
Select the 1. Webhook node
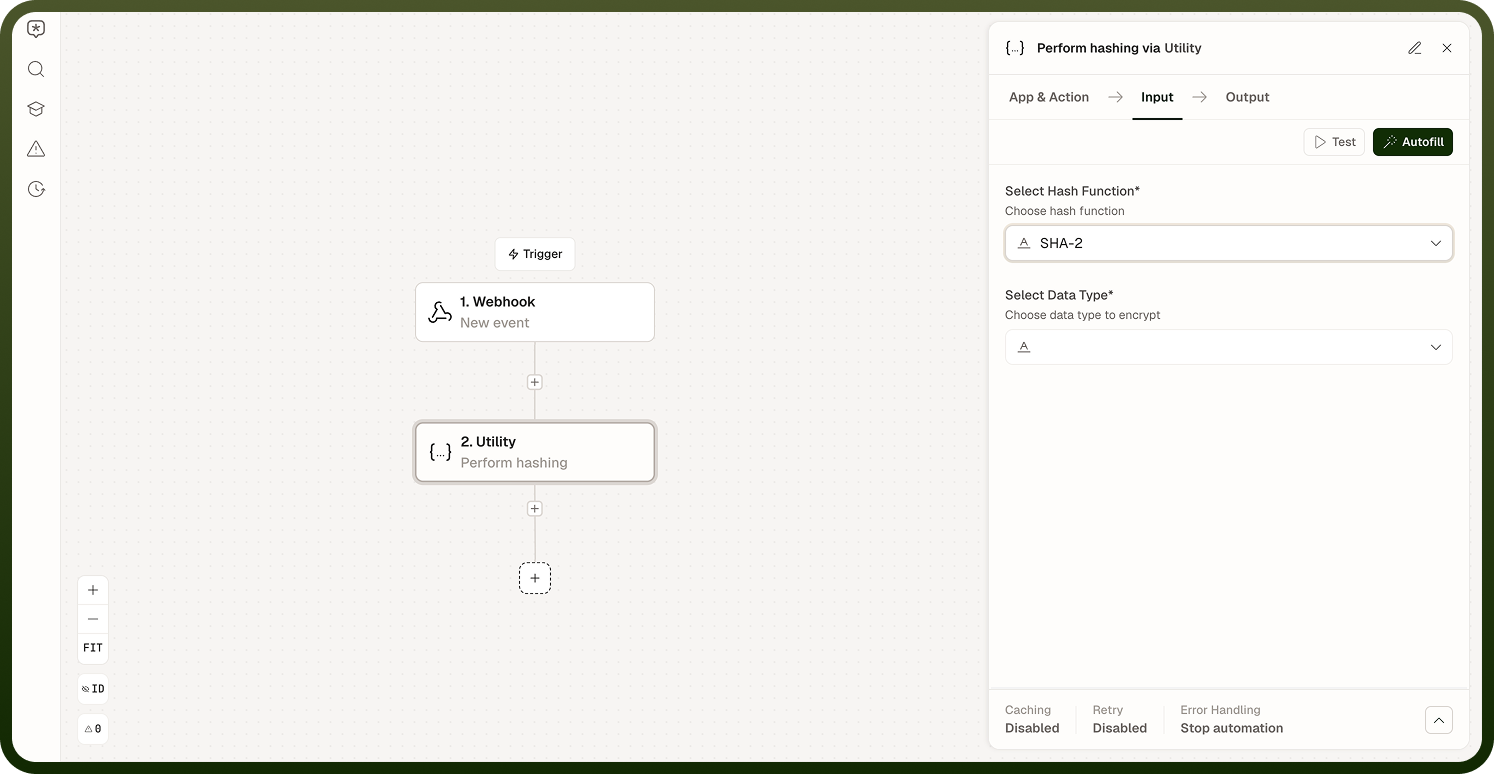[x=535, y=312]
